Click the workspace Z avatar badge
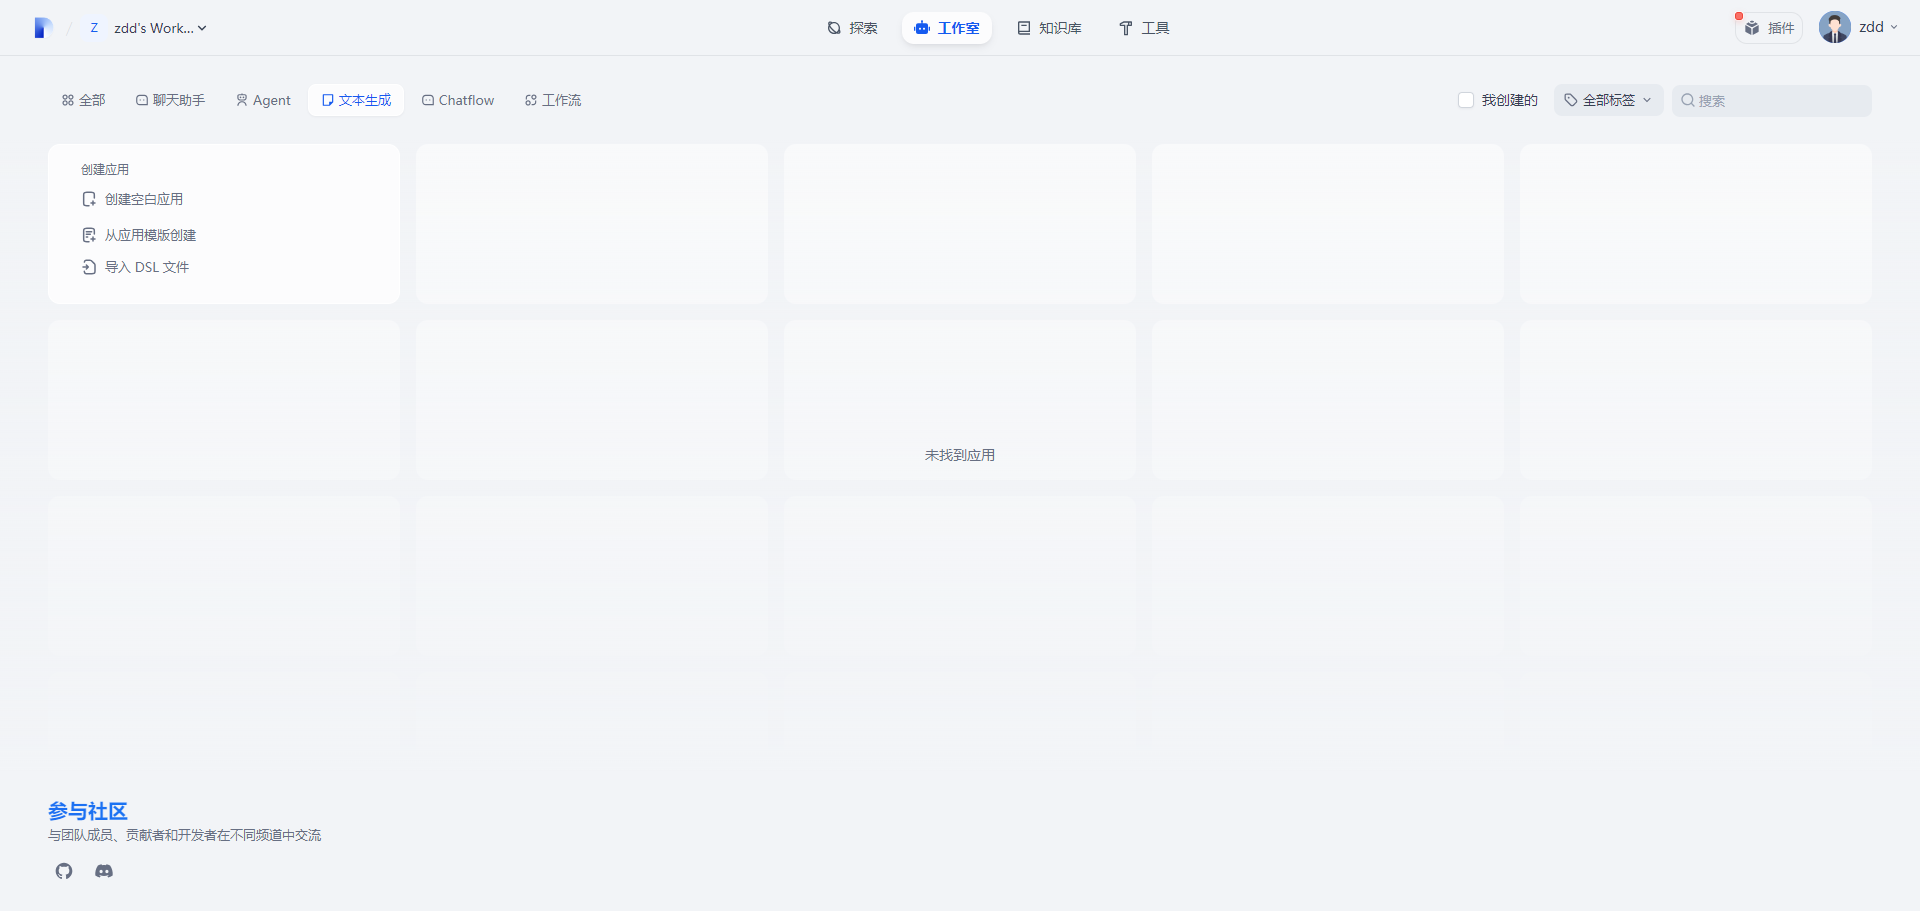 94,28
